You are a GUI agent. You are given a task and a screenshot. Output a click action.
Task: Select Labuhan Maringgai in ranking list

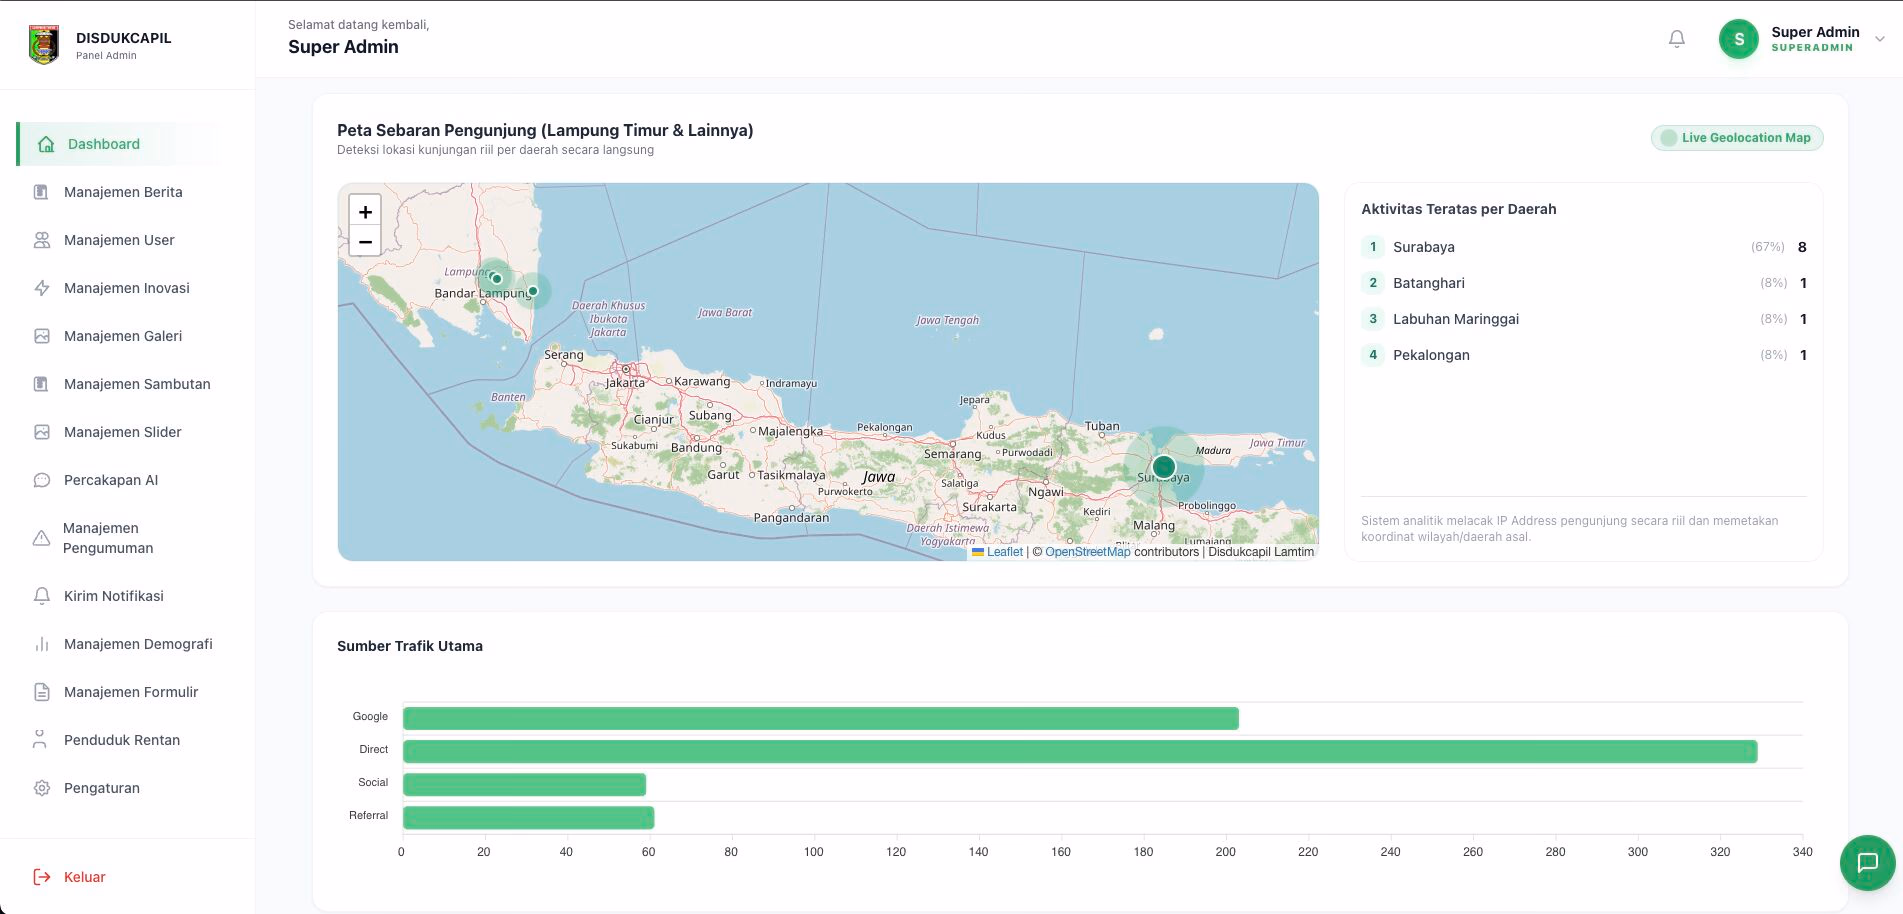click(1584, 319)
